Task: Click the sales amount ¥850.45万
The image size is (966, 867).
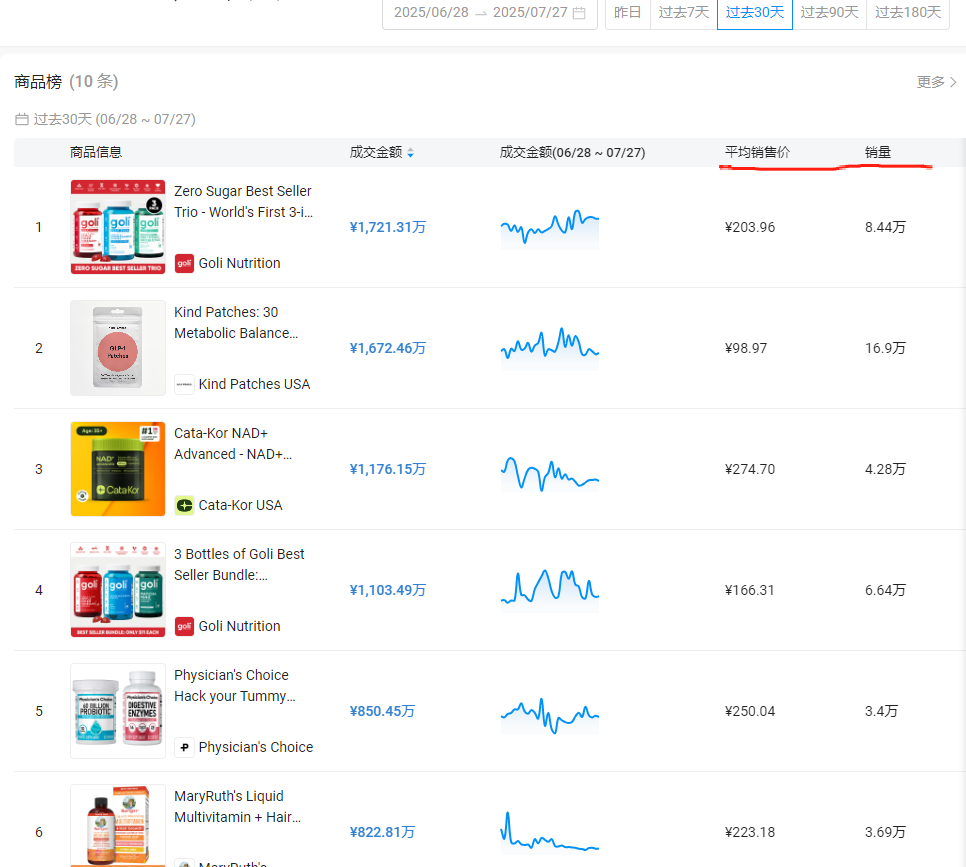Action: point(382,711)
